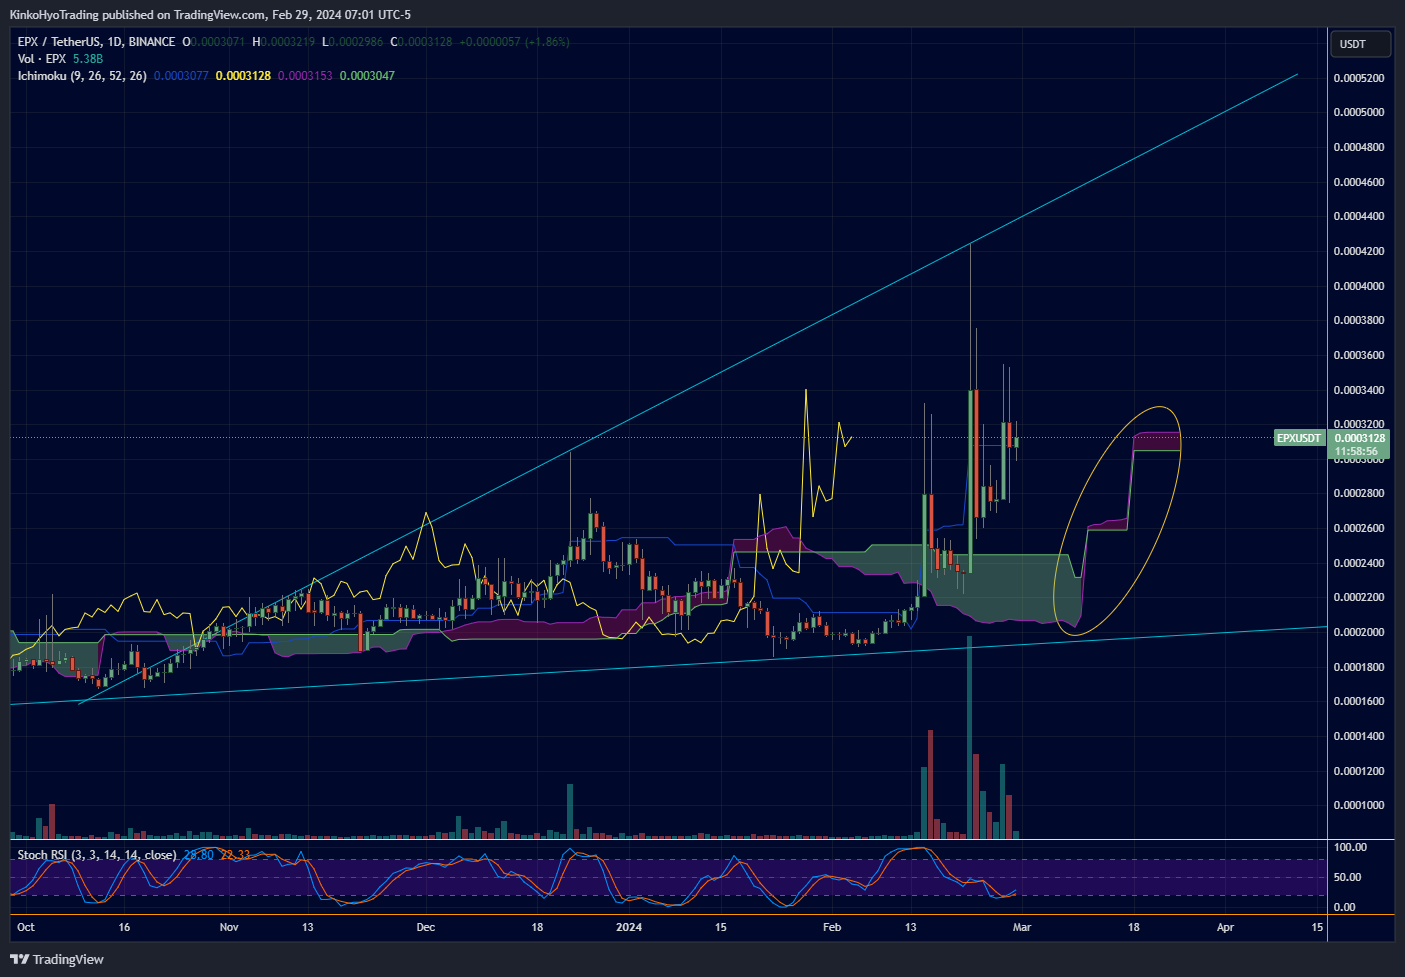Click the Apr label on the time axis

[x=1225, y=927]
